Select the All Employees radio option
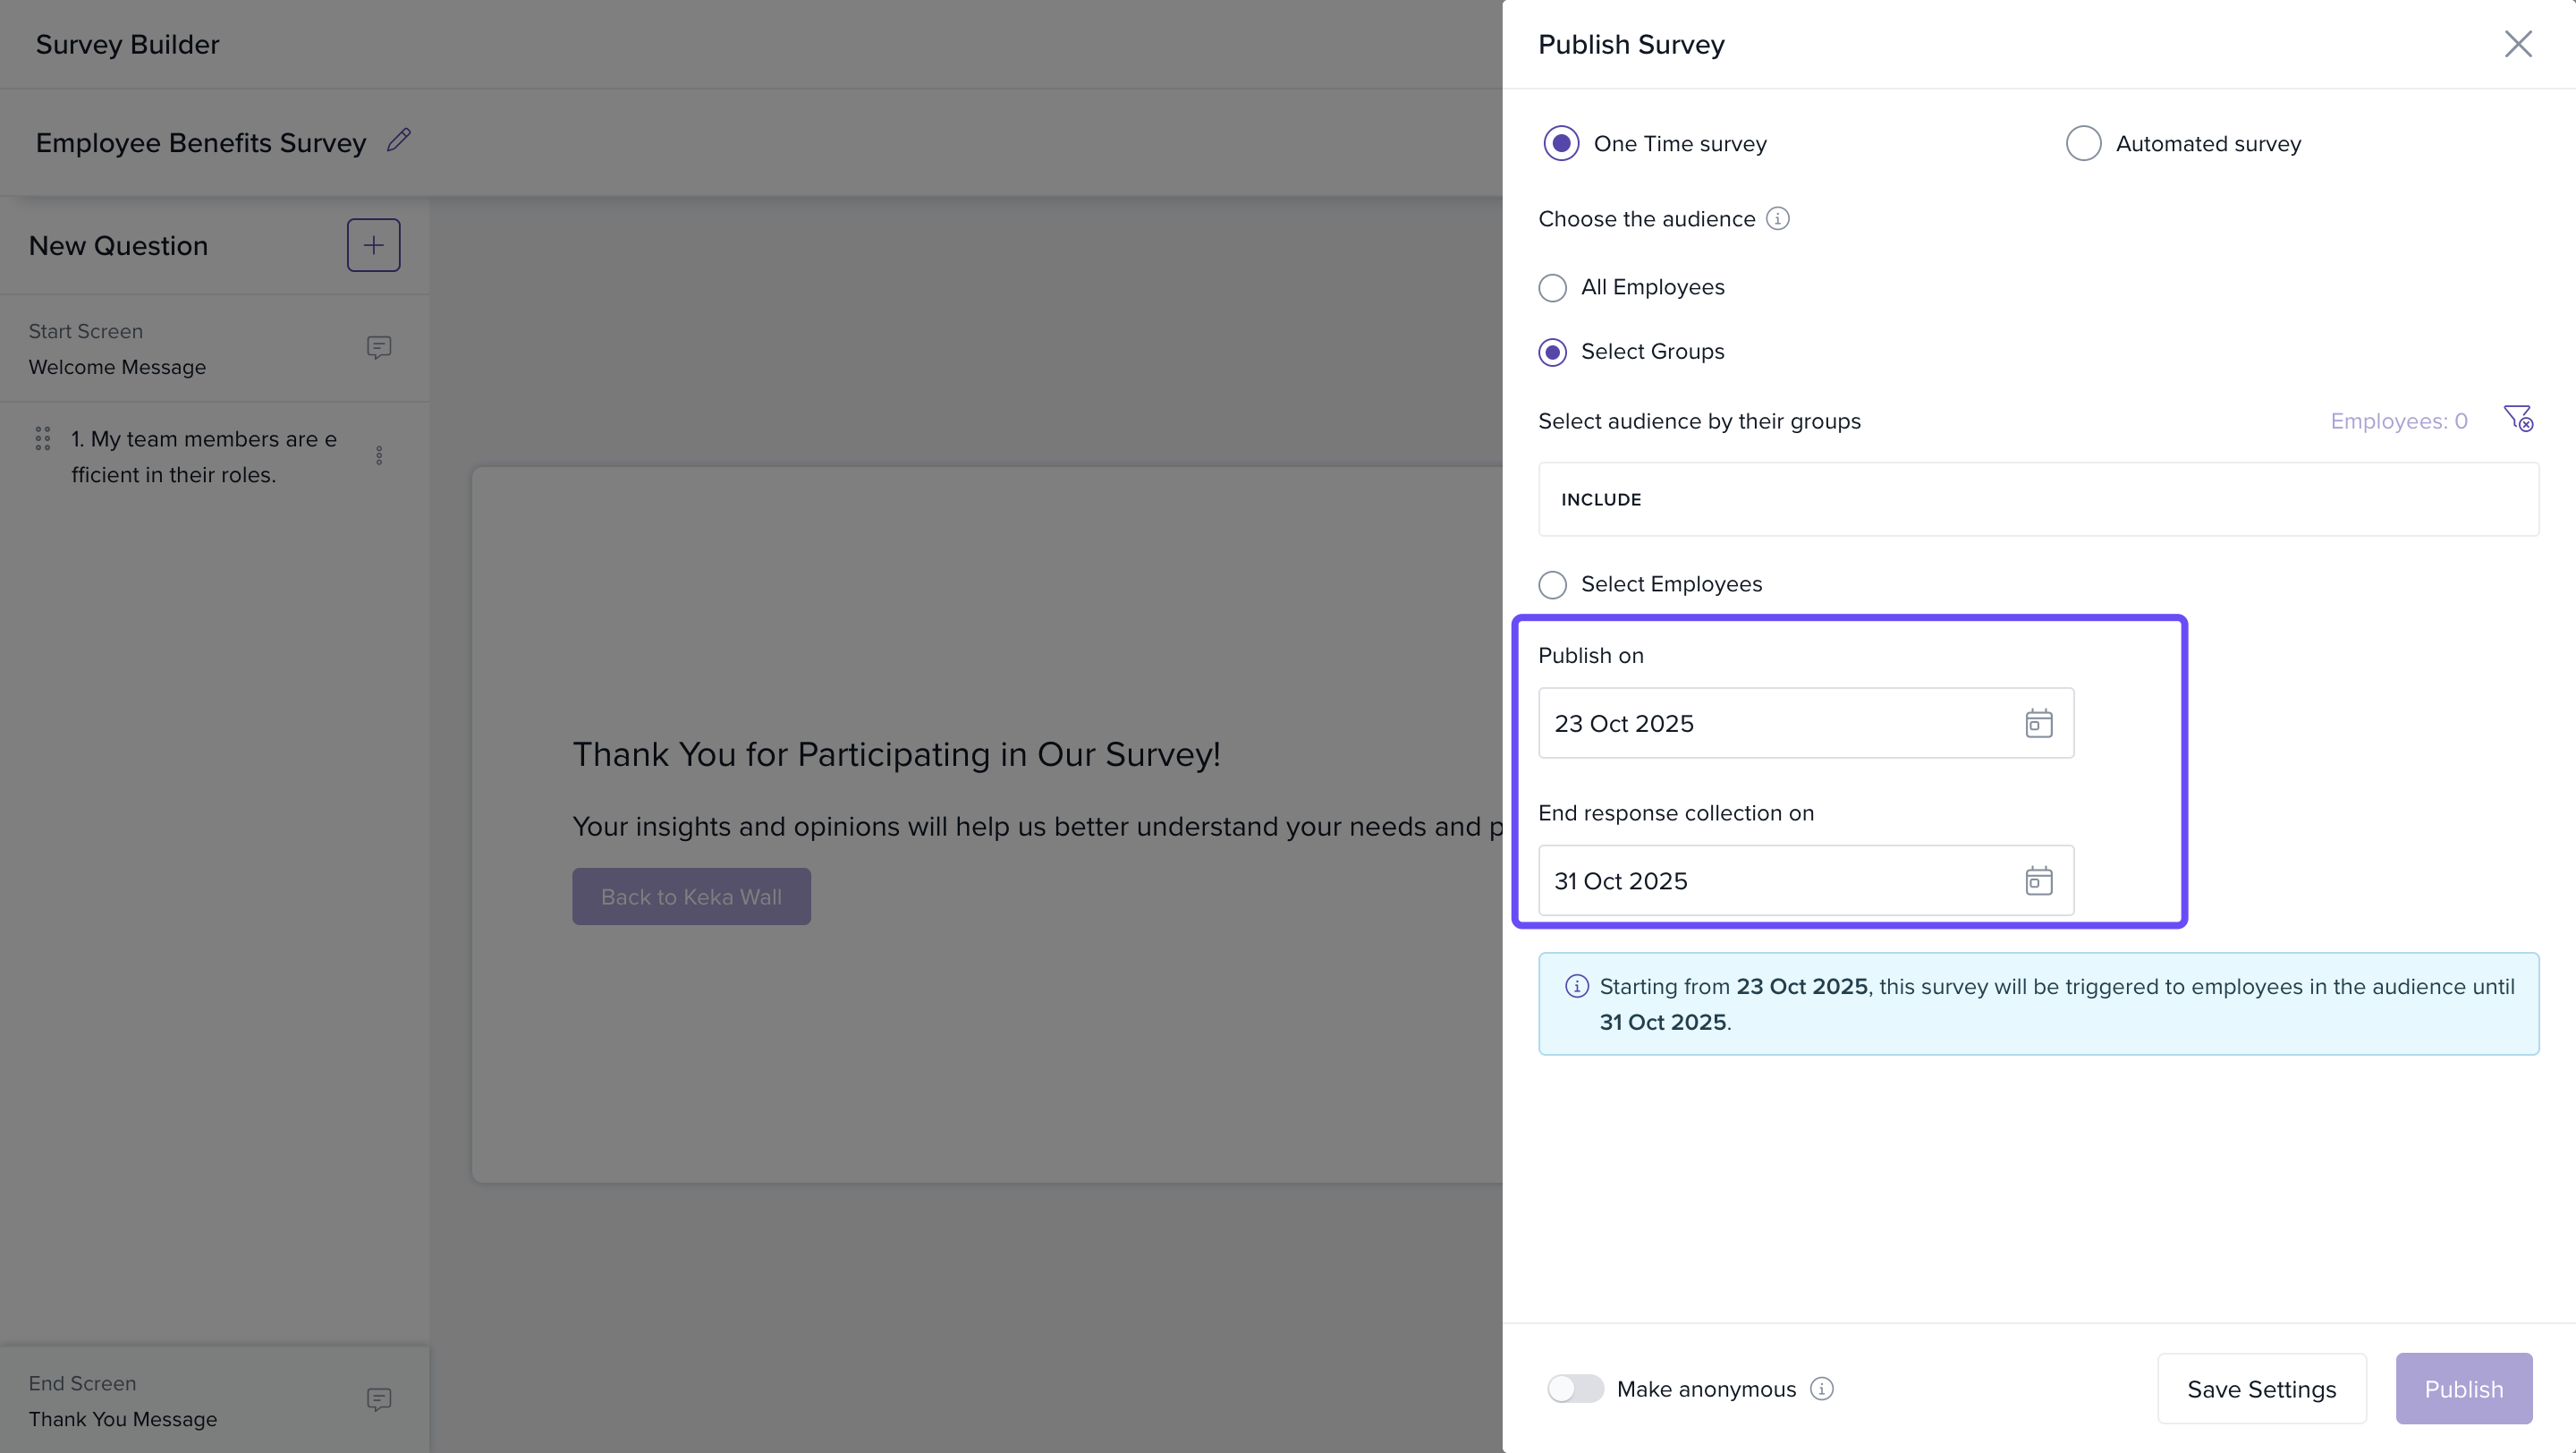This screenshot has width=2576, height=1453. 1552,288
